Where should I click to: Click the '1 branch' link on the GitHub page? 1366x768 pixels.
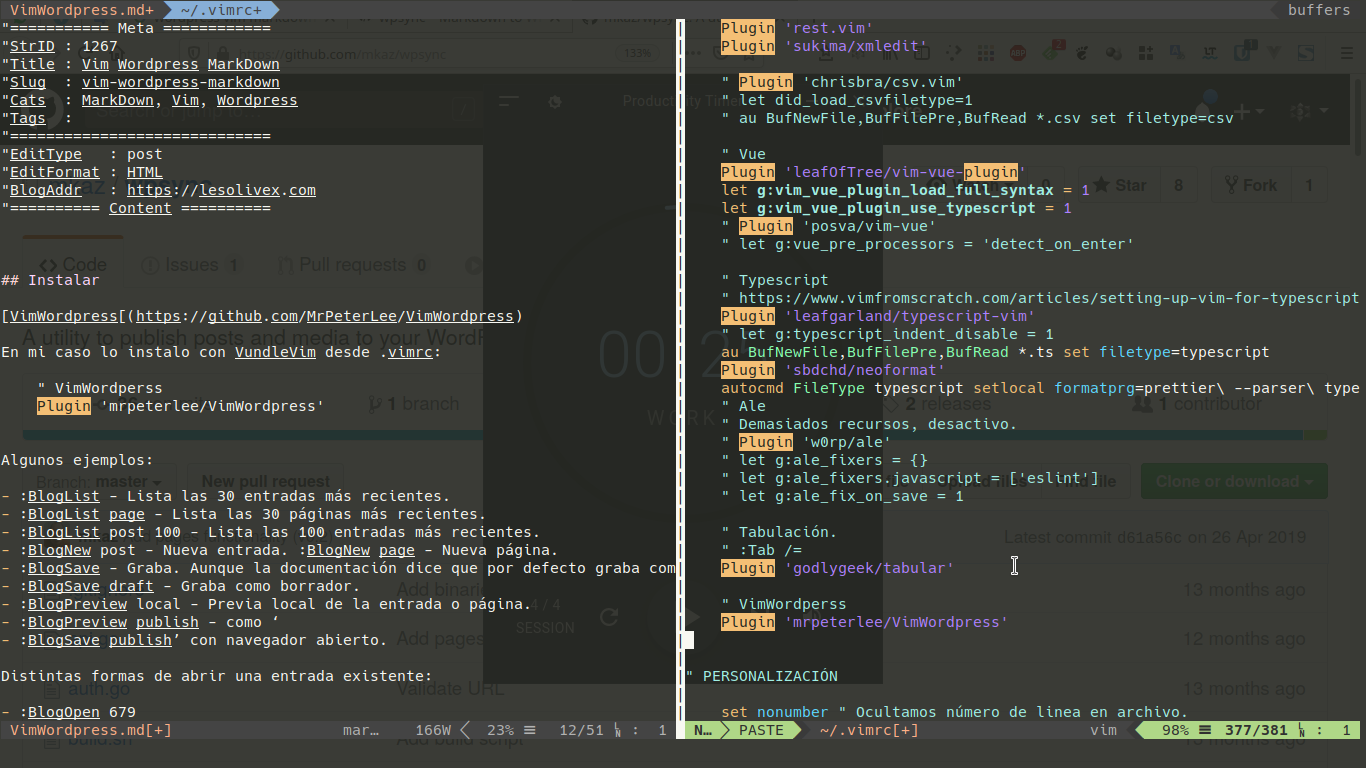(414, 404)
